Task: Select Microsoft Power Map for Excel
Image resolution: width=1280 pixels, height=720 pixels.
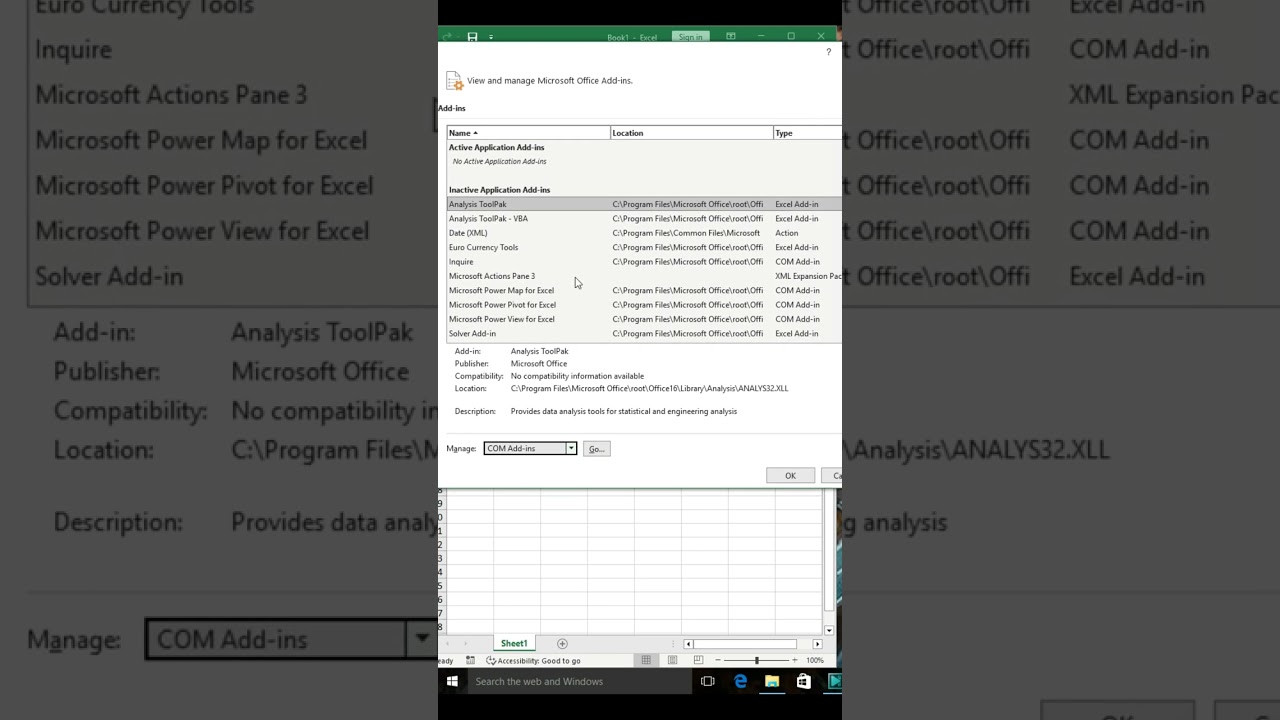Action: (644, 290)
